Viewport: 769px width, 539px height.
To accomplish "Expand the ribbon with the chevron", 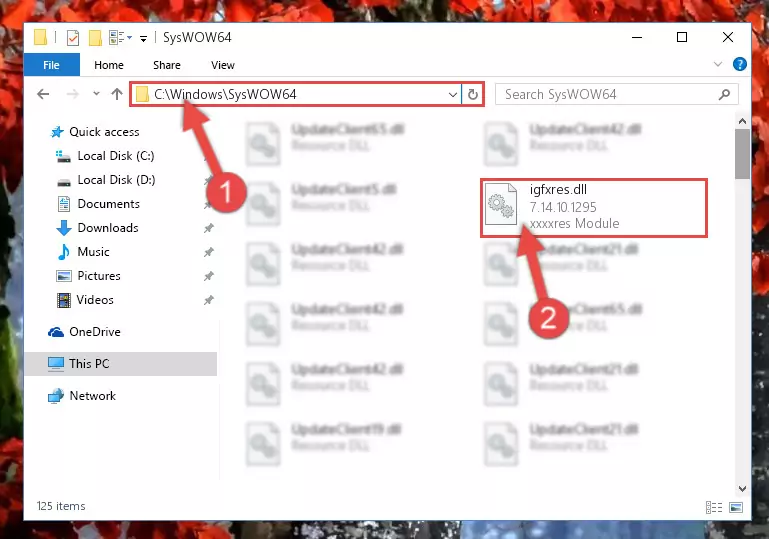I will [718, 64].
